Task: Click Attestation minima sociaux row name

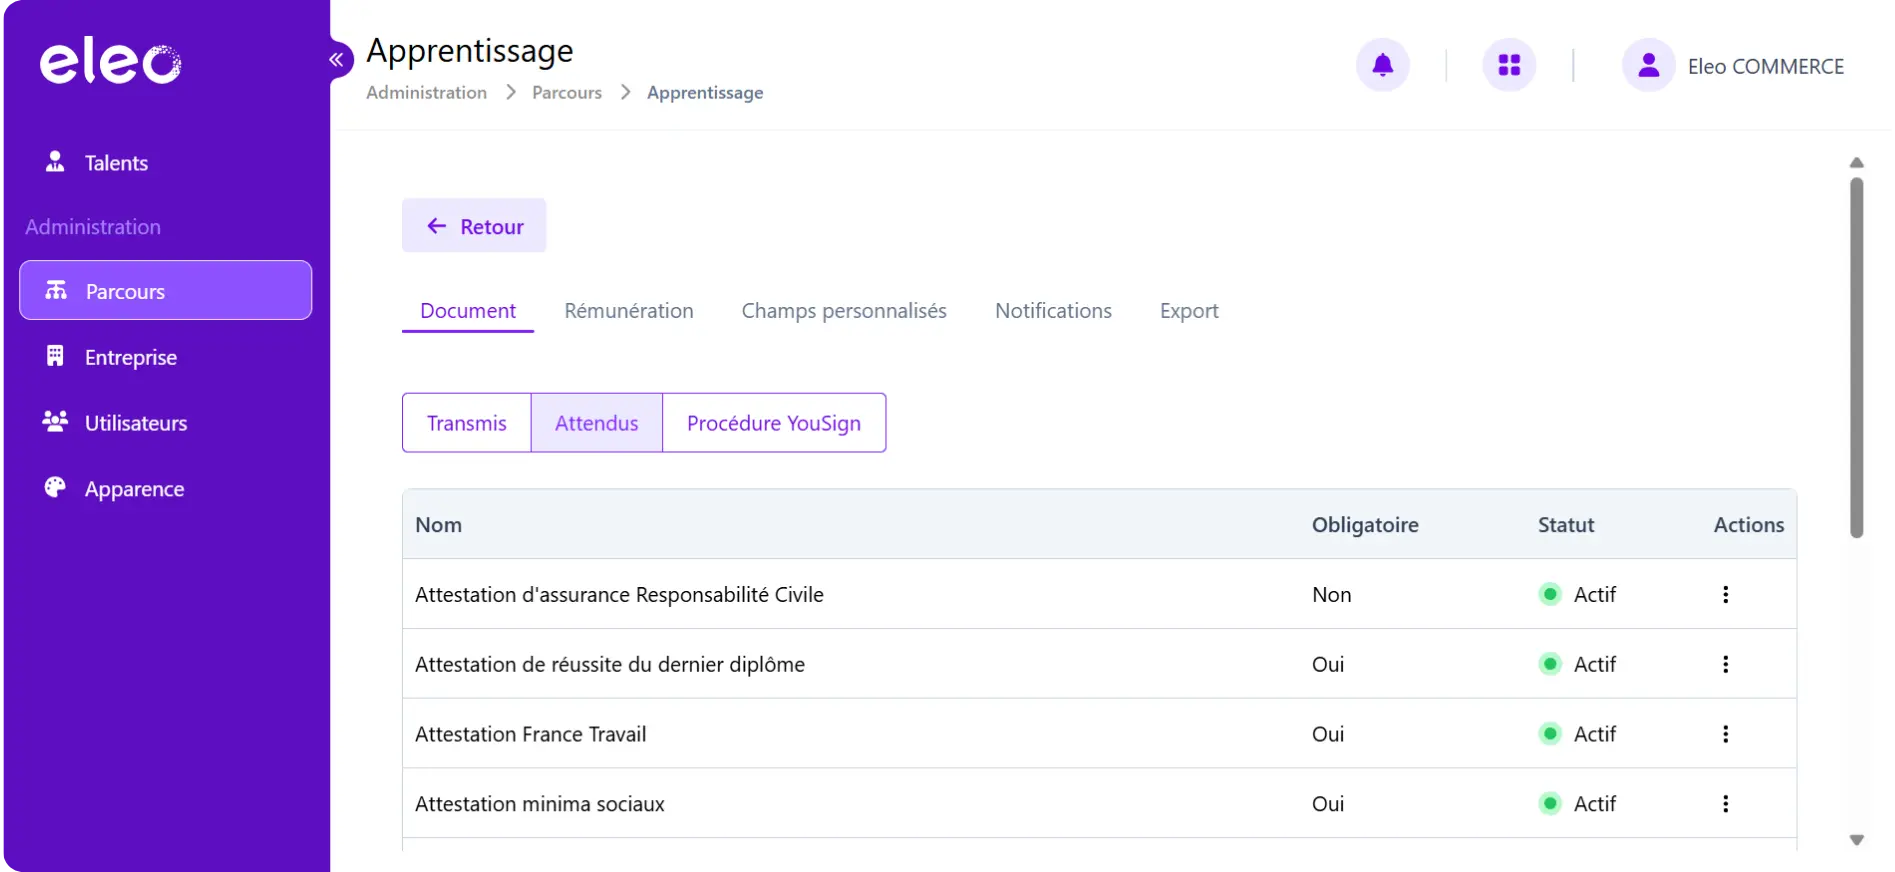Action: click(540, 805)
